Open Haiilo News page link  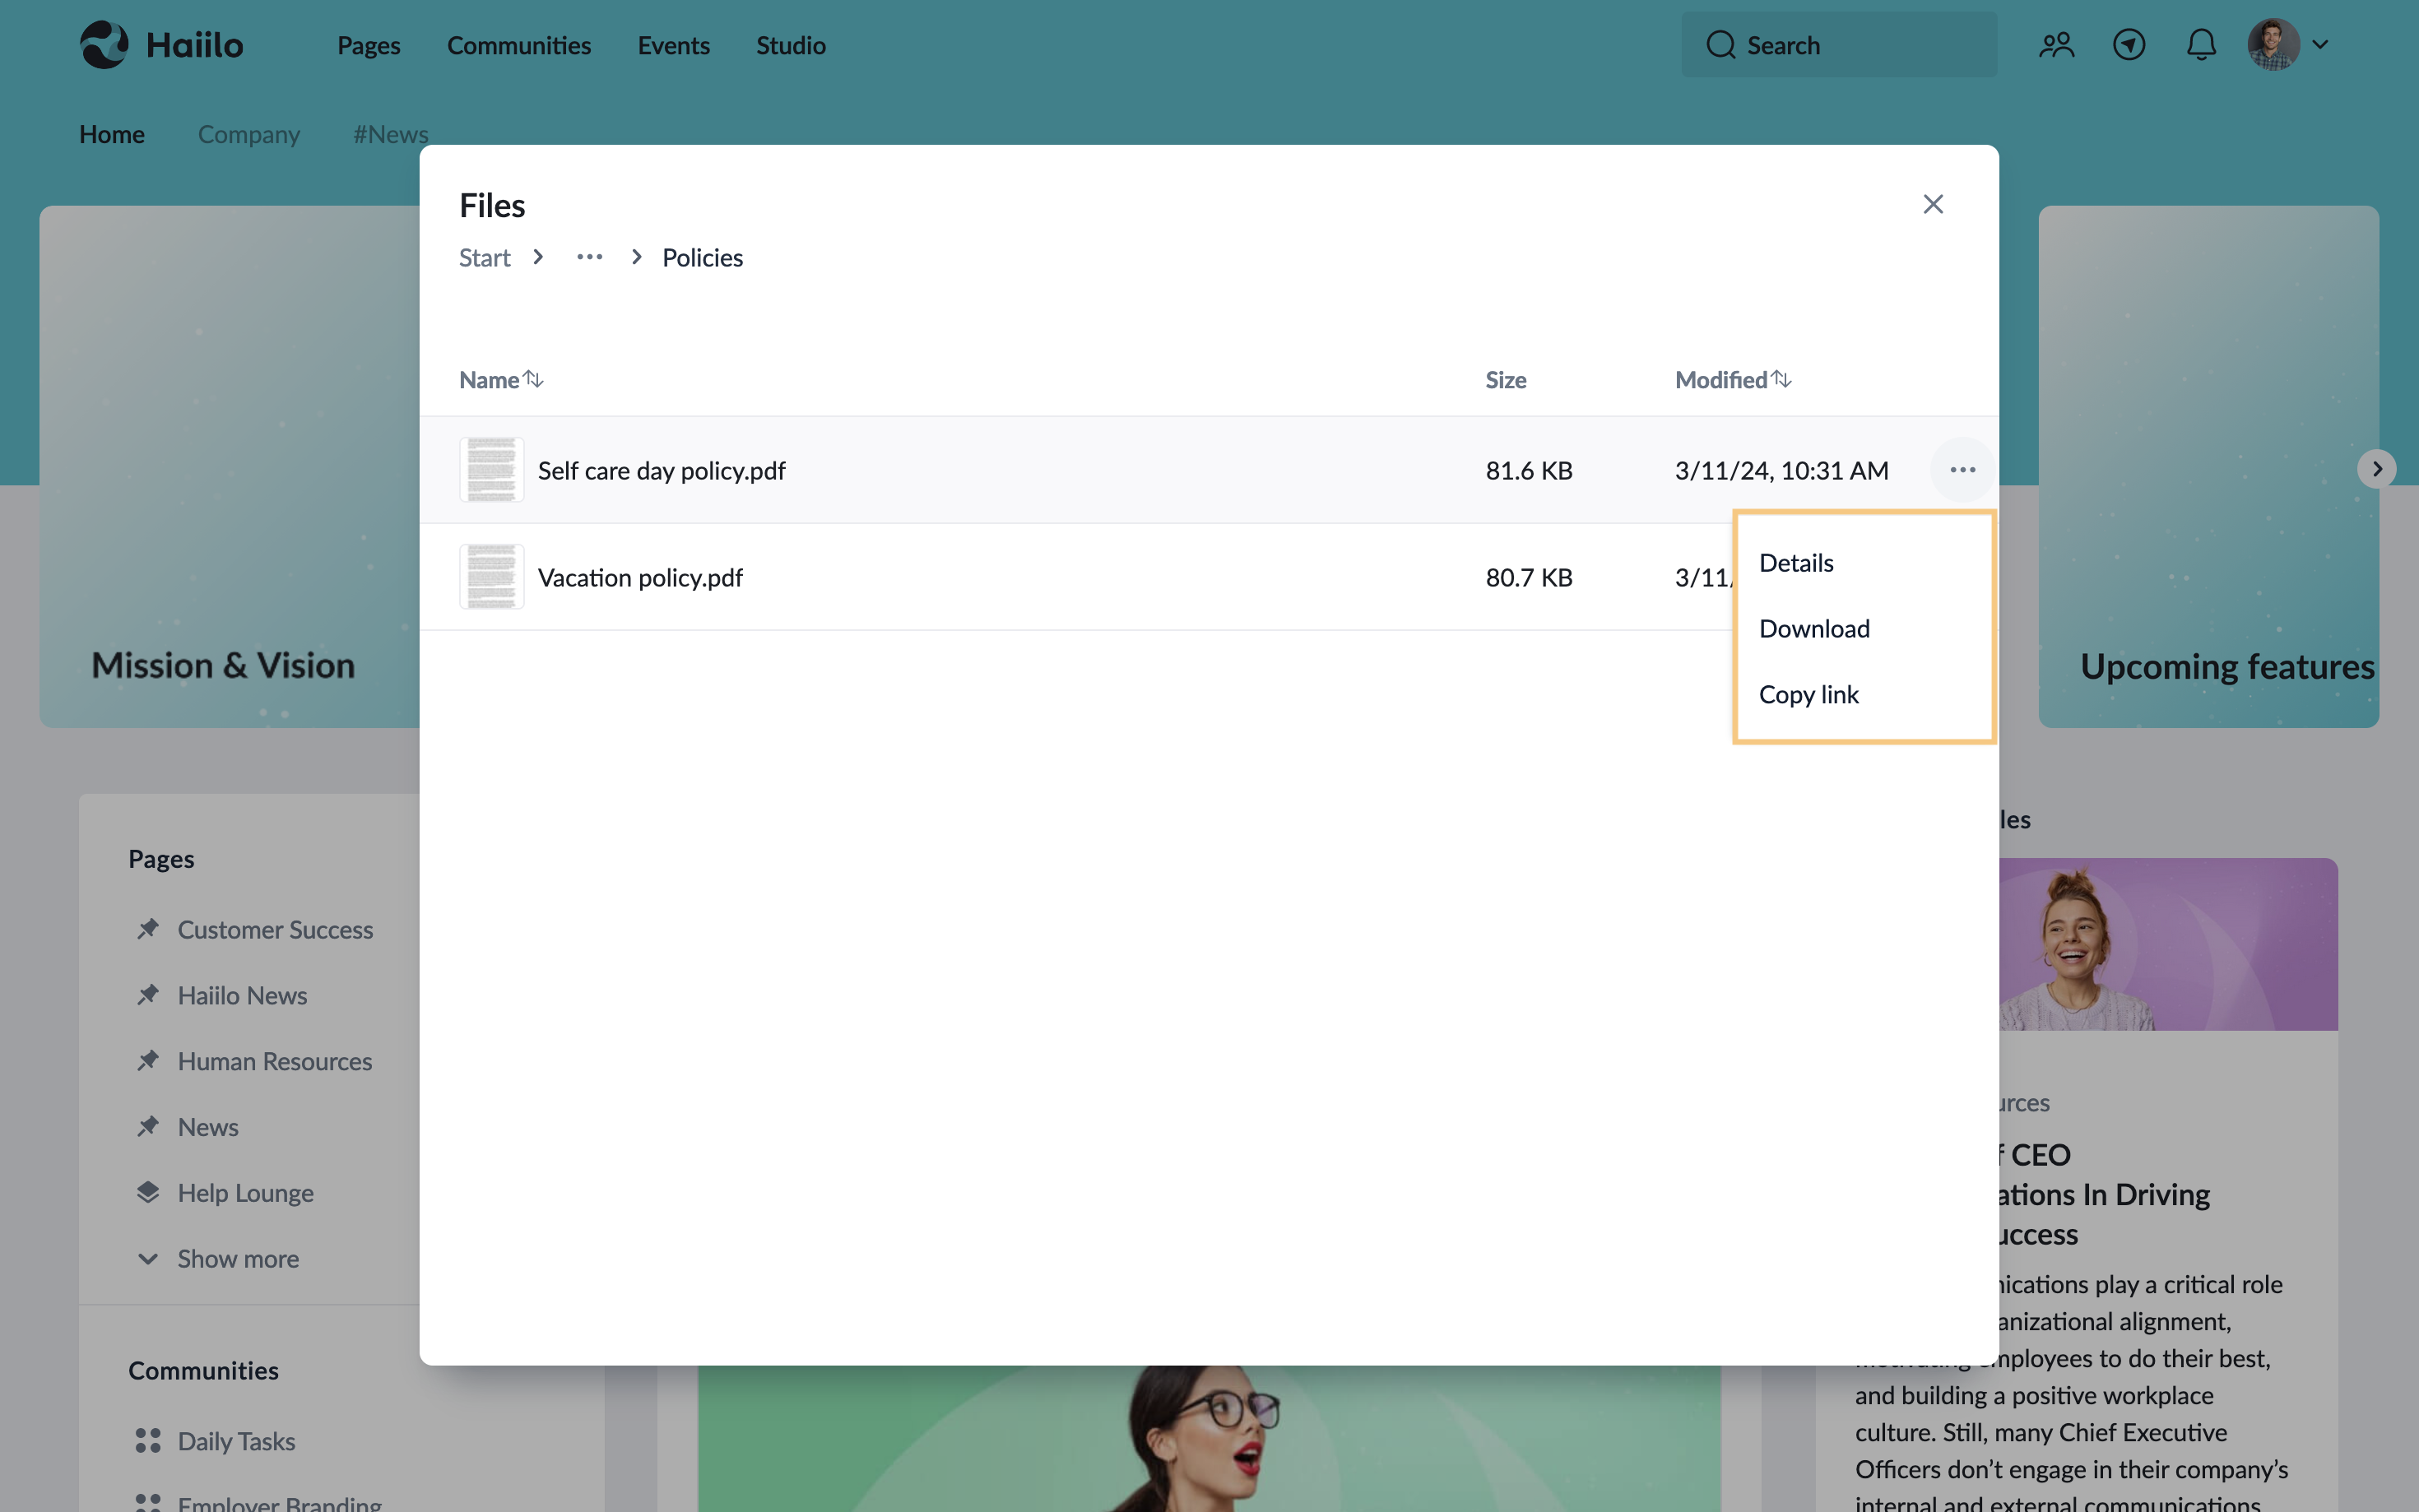tap(242, 996)
